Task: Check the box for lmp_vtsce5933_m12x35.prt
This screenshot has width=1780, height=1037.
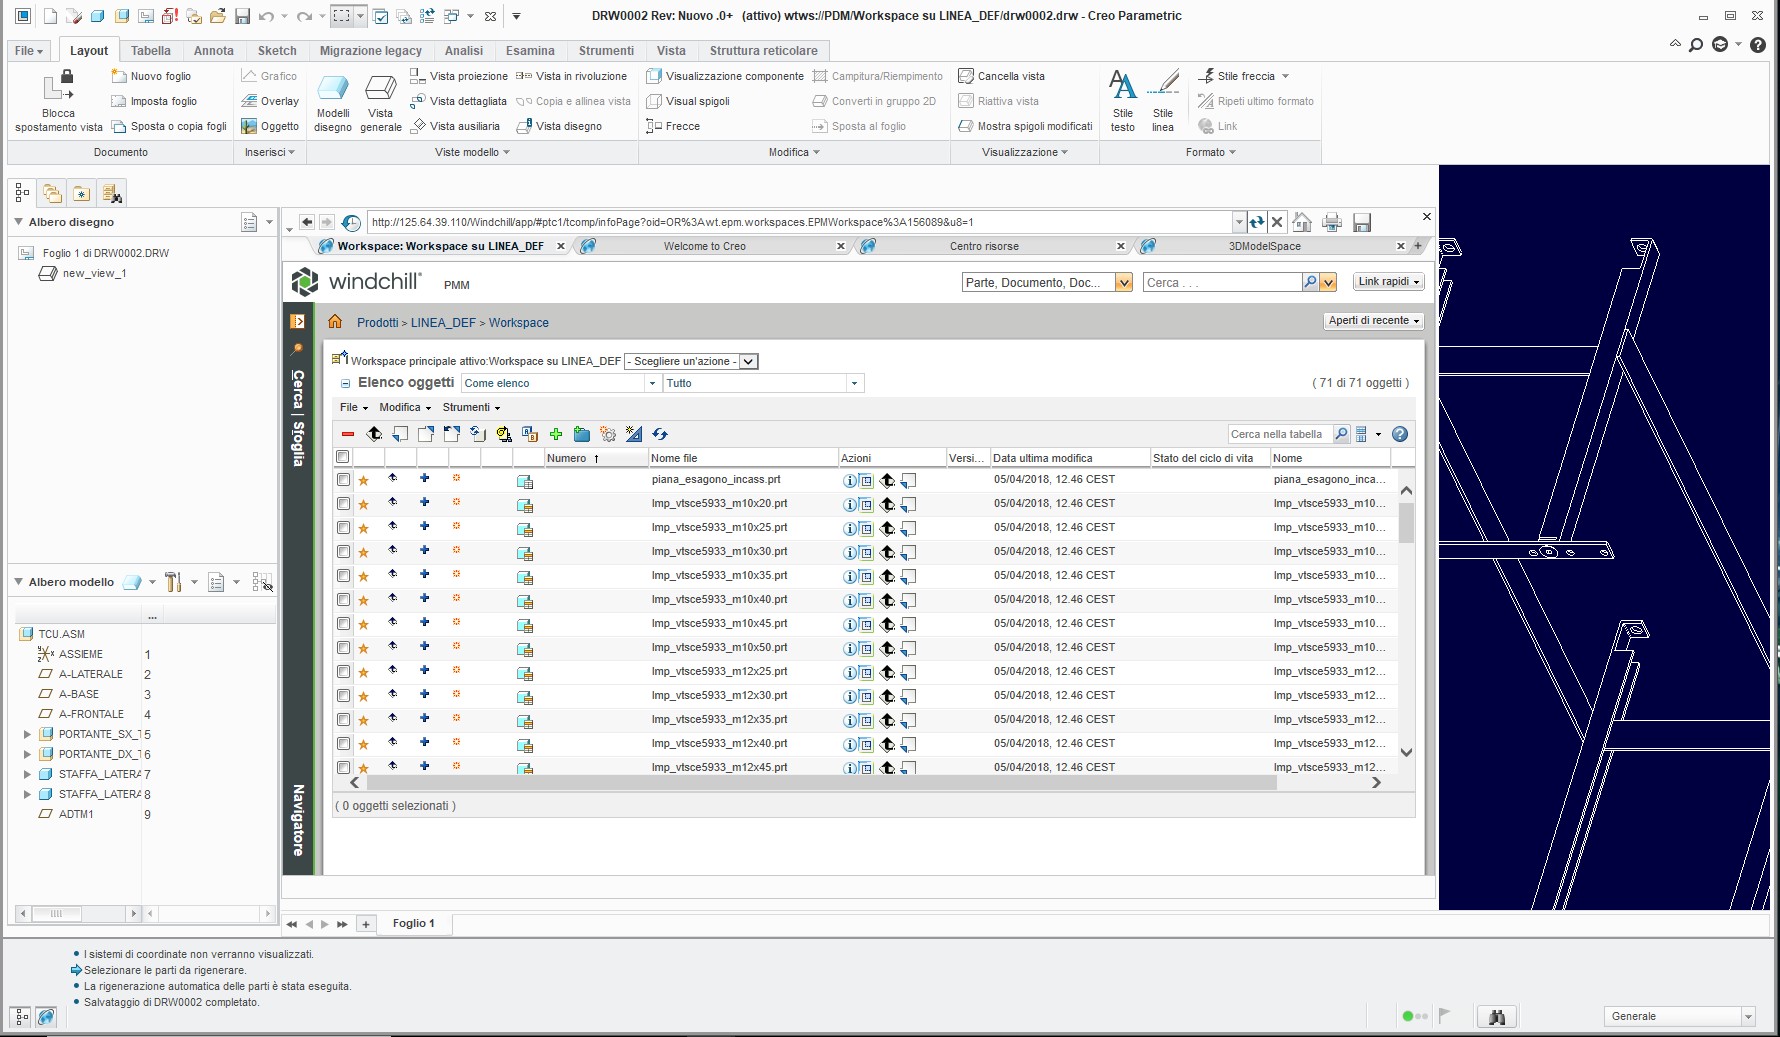Action: tap(343, 720)
